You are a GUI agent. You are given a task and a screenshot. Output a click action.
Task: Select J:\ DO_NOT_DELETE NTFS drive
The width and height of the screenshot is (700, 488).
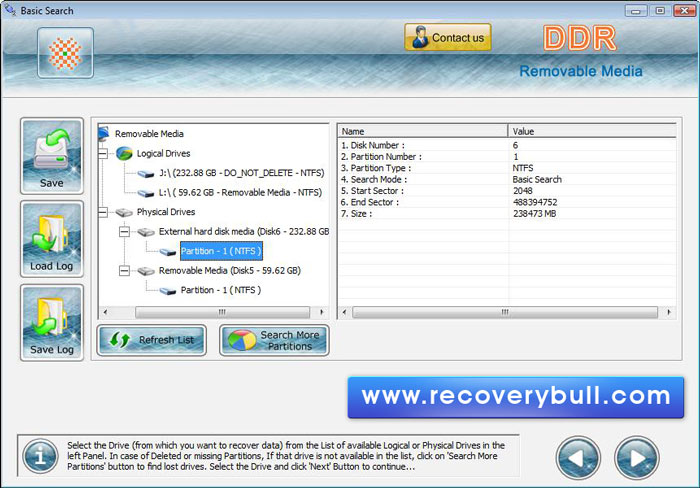[x=242, y=173]
